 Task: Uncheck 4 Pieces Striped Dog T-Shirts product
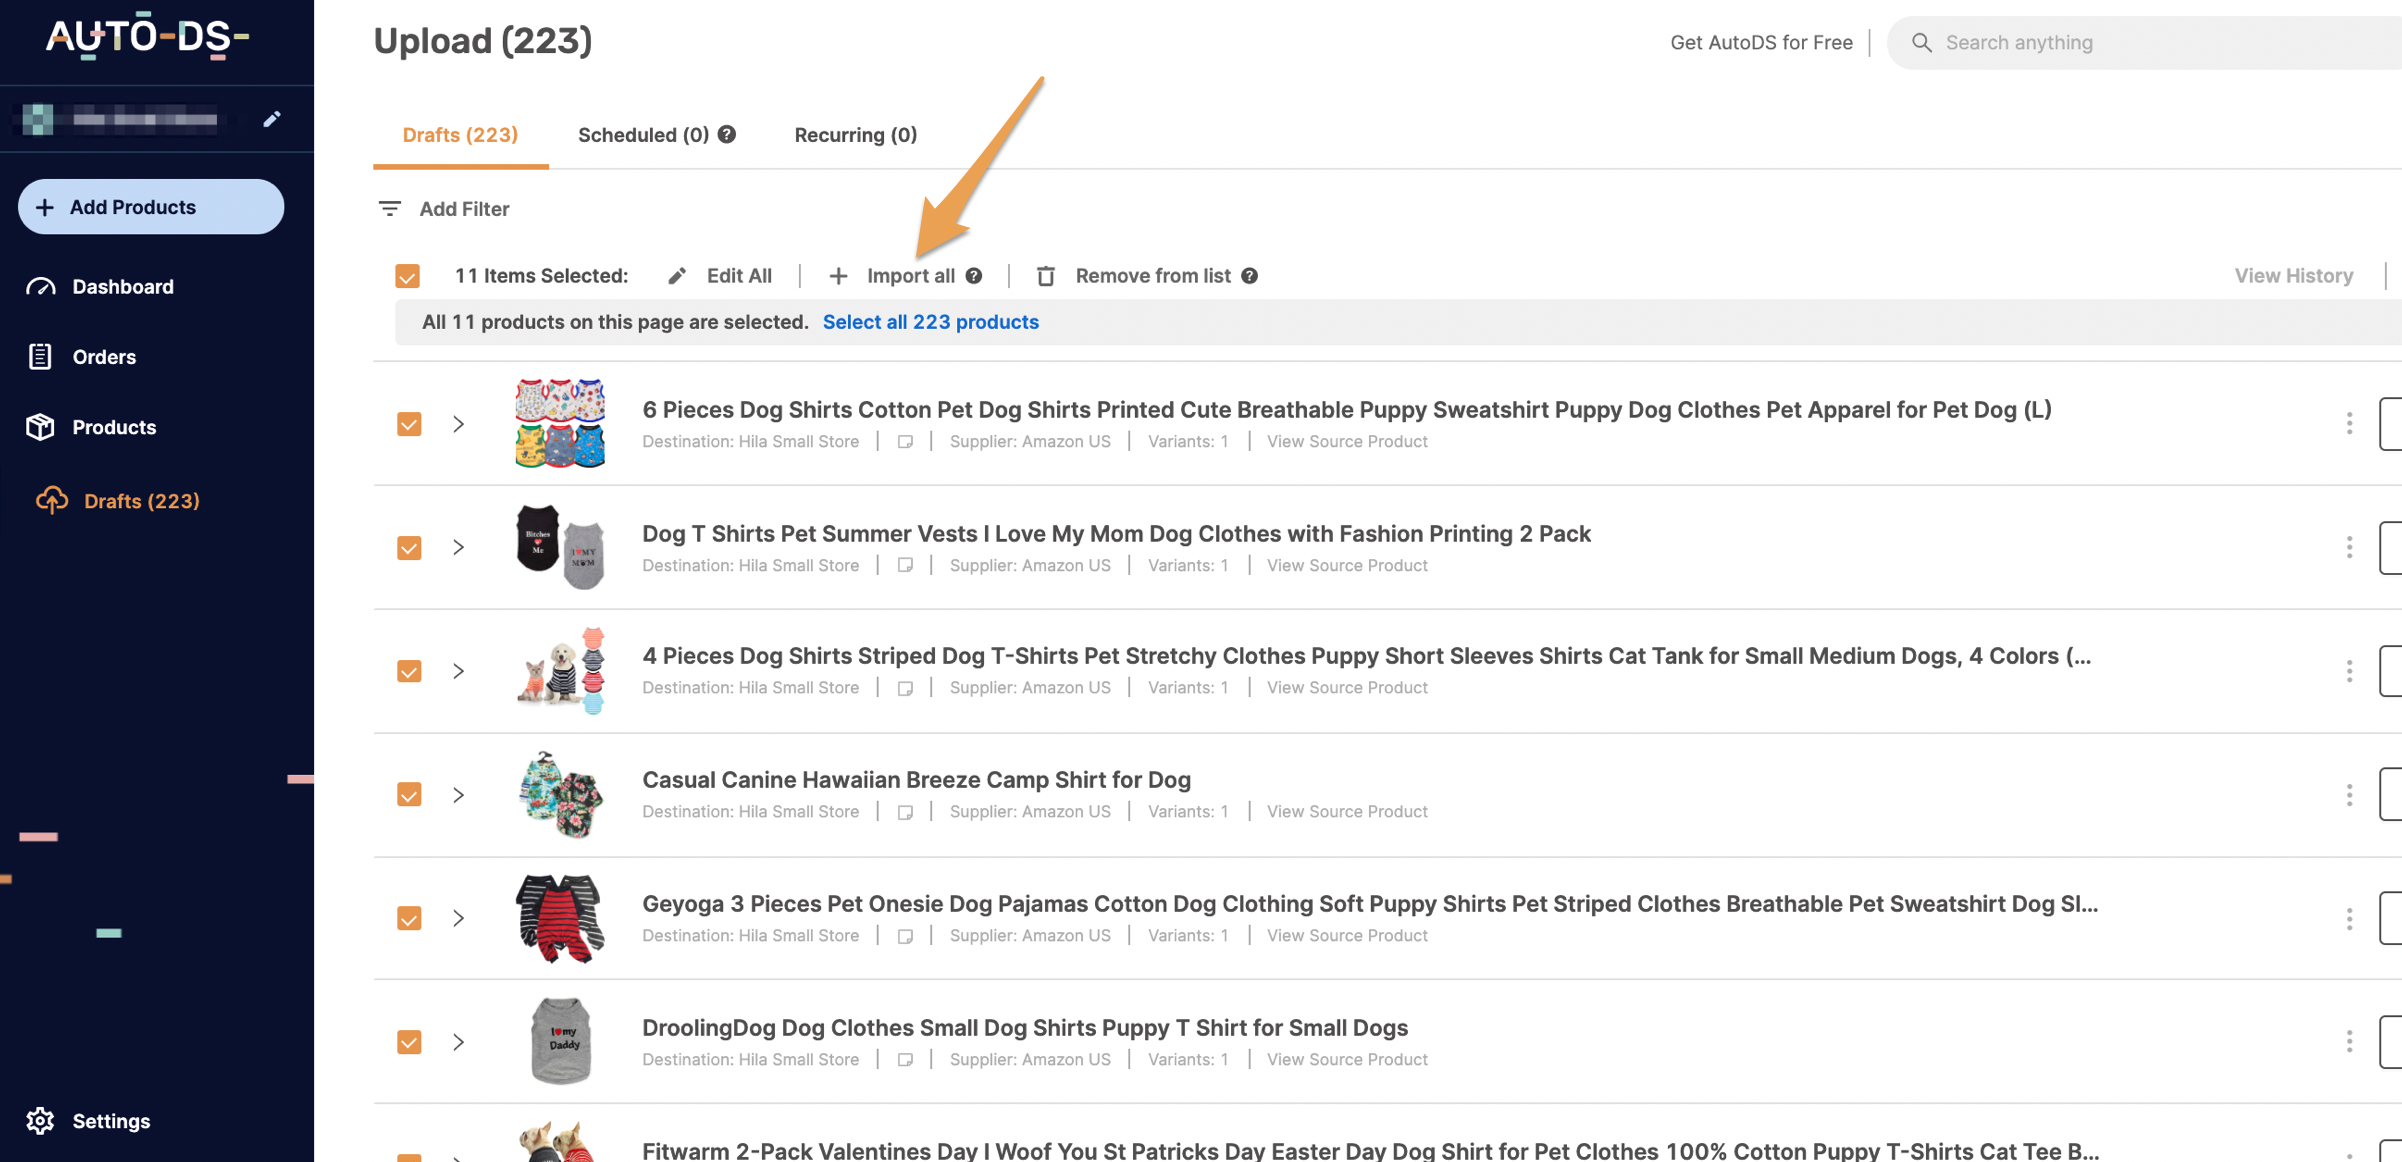[409, 671]
